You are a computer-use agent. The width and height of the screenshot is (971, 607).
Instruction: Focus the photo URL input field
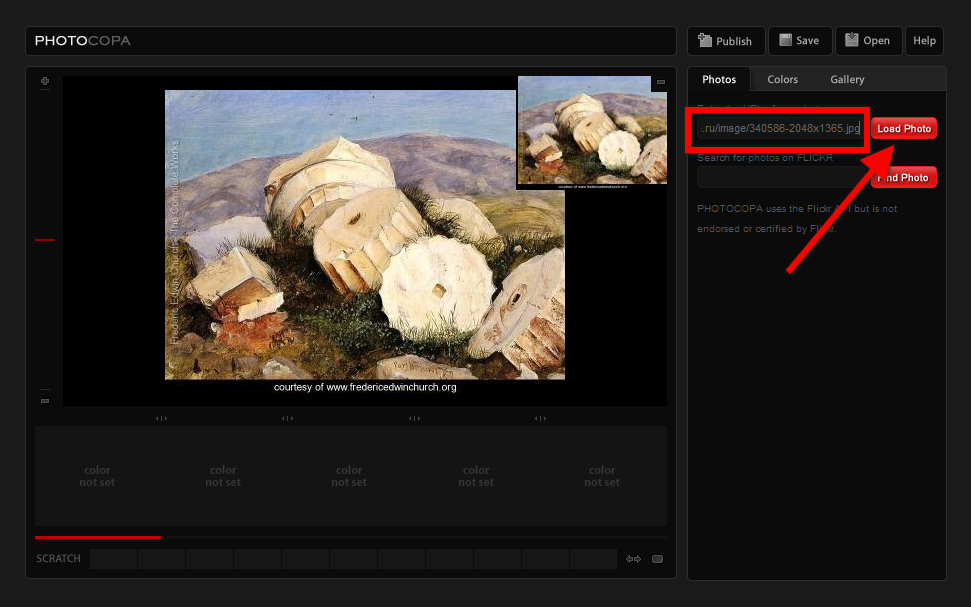(x=779, y=129)
